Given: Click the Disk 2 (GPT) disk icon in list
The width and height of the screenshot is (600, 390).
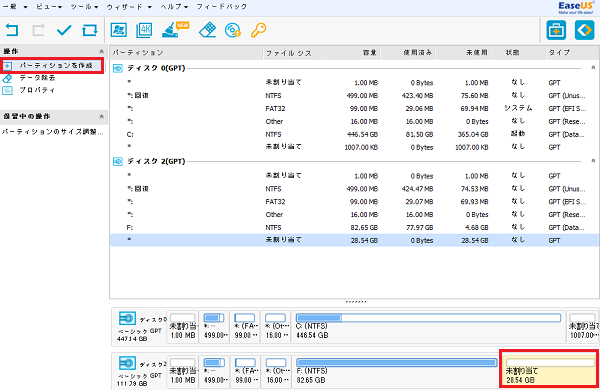Looking at the screenshot, I should tap(118, 162).
